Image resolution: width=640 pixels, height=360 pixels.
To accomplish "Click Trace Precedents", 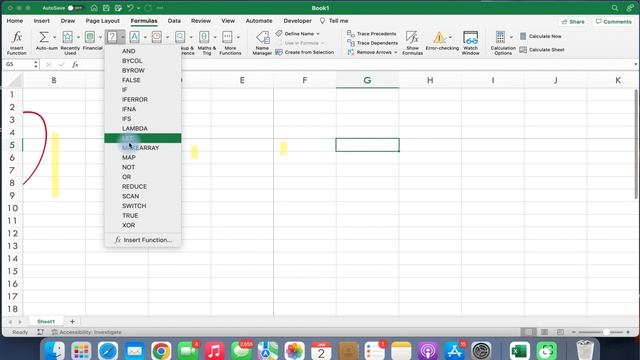I will tap(372, 34).
